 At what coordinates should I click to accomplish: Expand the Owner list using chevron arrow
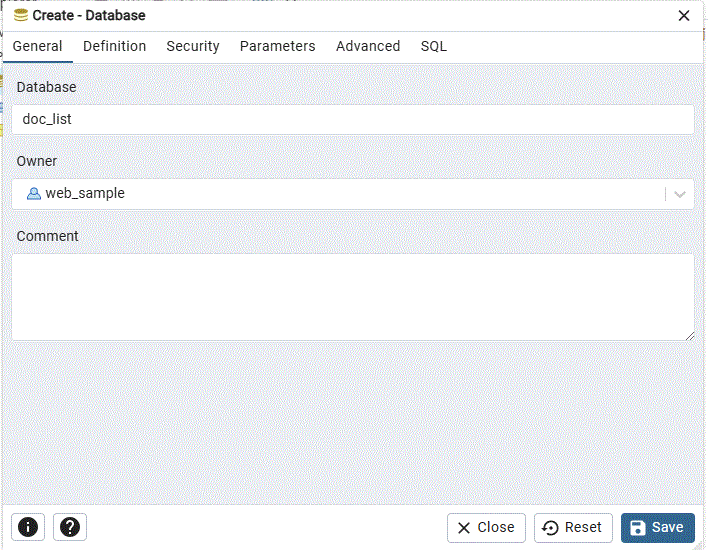680,194
